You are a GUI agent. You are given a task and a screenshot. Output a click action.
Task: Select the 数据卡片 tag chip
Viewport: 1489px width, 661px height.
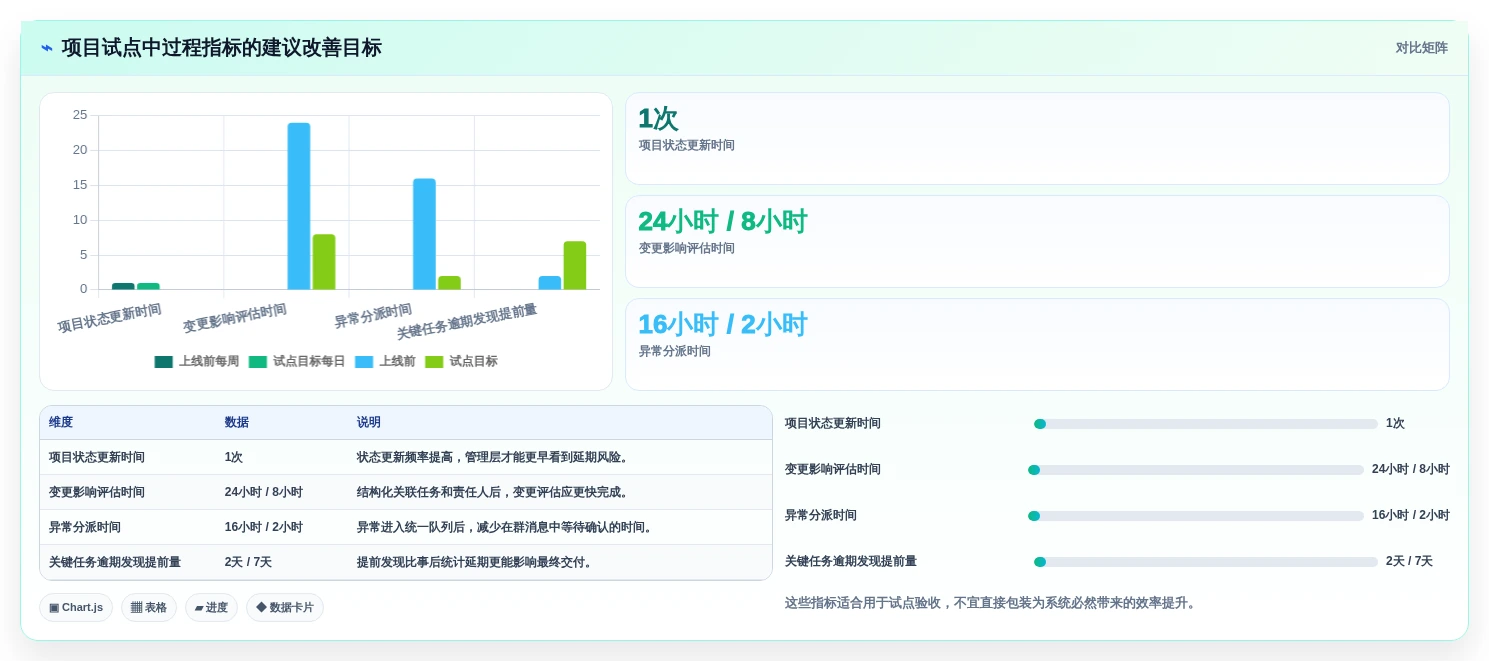click(x=285, y=608)
